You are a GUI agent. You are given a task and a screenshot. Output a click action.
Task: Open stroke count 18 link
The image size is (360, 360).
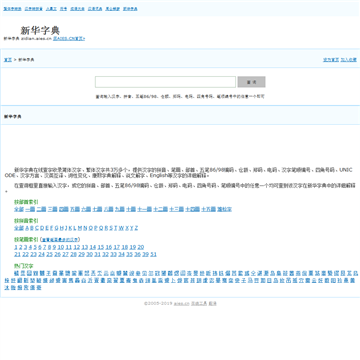click(125, 247)
